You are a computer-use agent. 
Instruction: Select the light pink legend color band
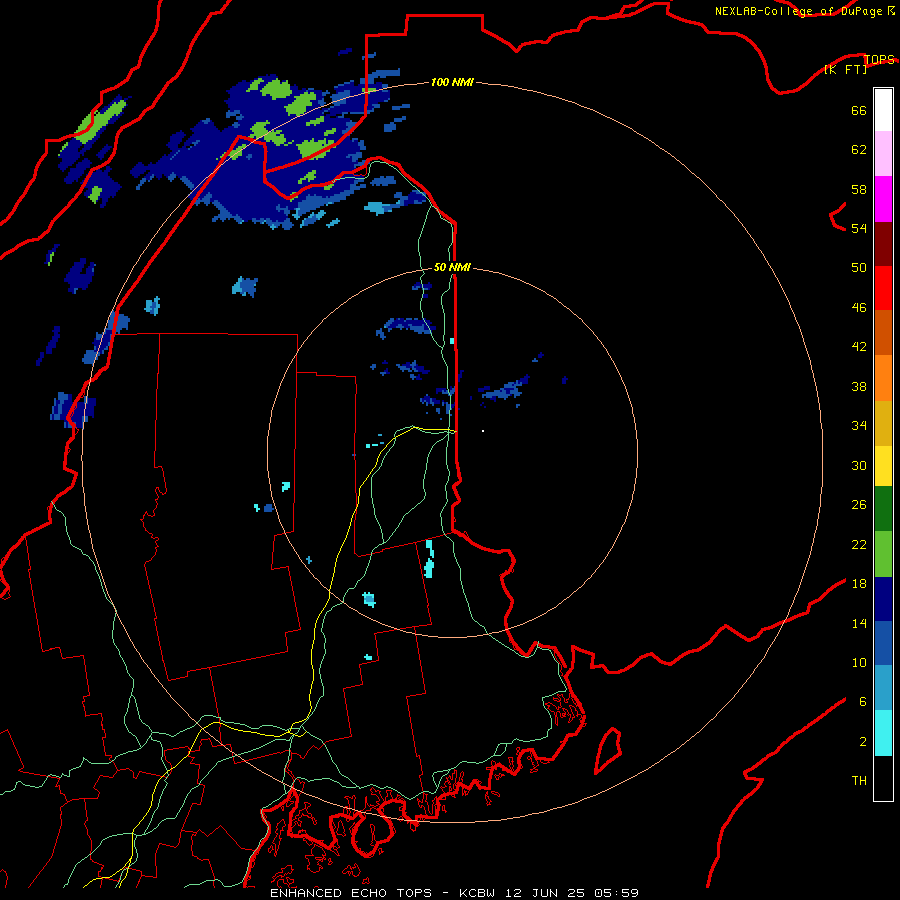[x=883, y=154]
